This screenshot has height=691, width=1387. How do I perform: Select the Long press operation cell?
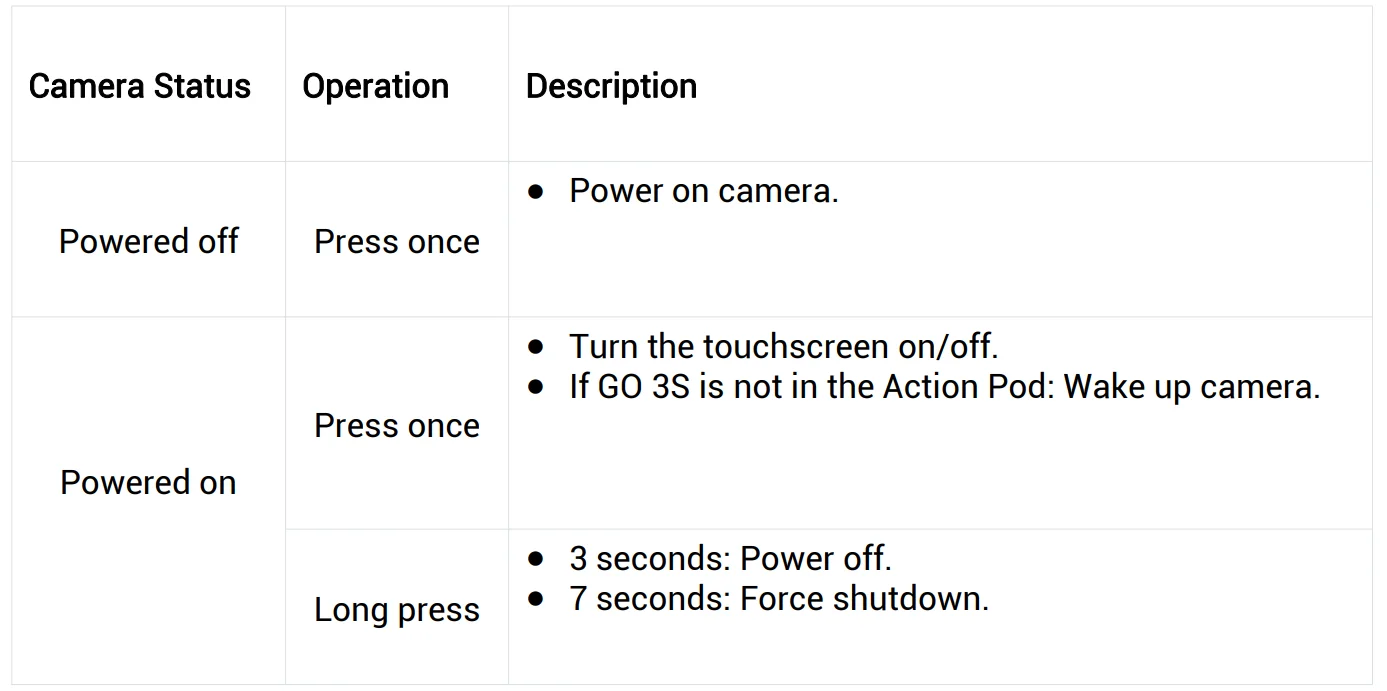click(397, 610)
